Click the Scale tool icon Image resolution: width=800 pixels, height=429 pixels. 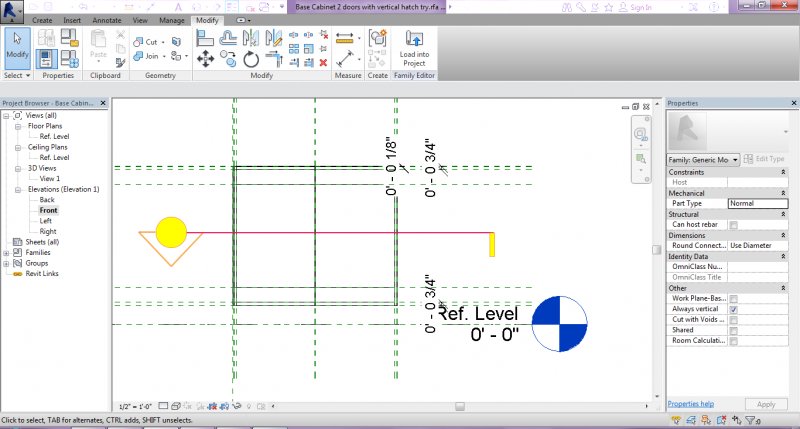[309, 48]
